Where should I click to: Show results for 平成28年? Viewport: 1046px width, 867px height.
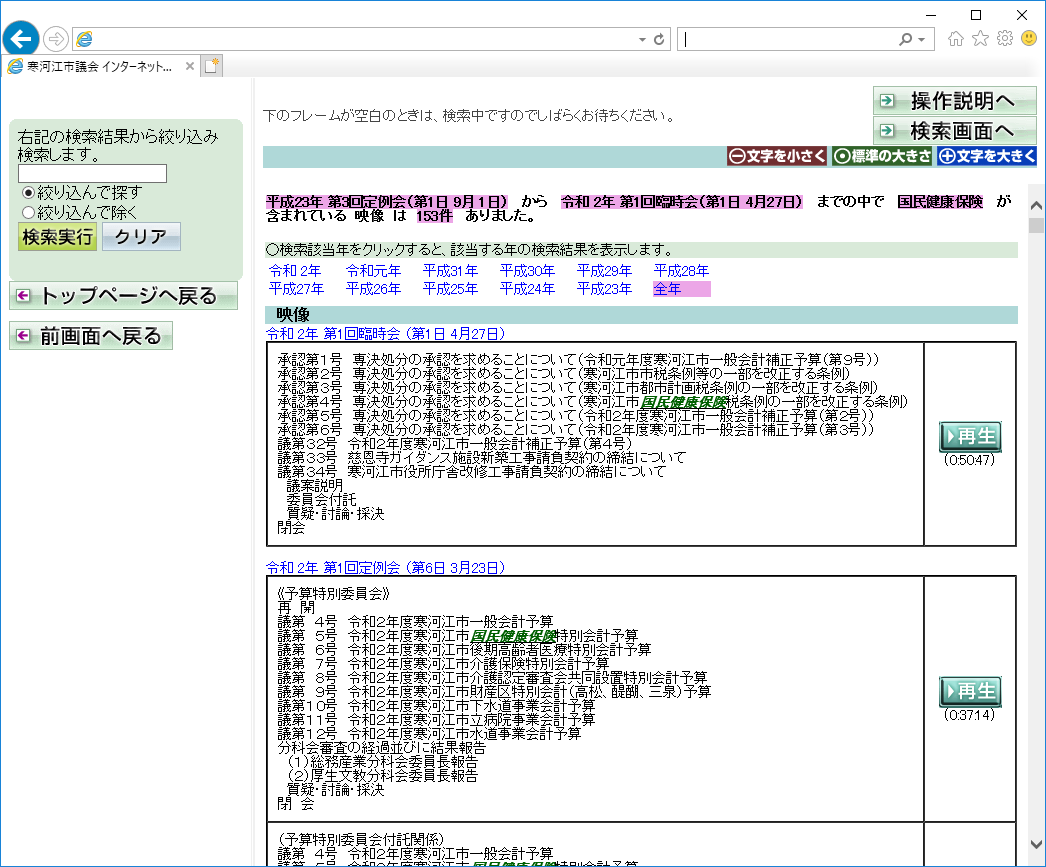tap(681, 271)
